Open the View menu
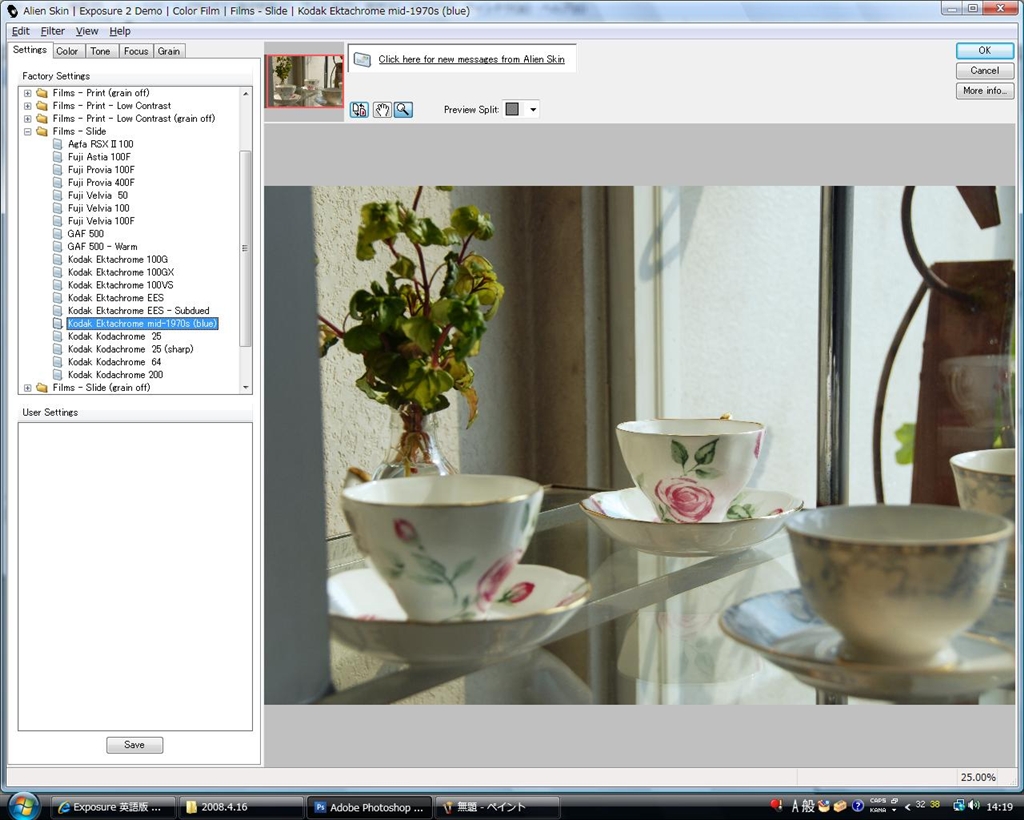This screenshot has height=820, width=1024. click(x=87, y=31)
